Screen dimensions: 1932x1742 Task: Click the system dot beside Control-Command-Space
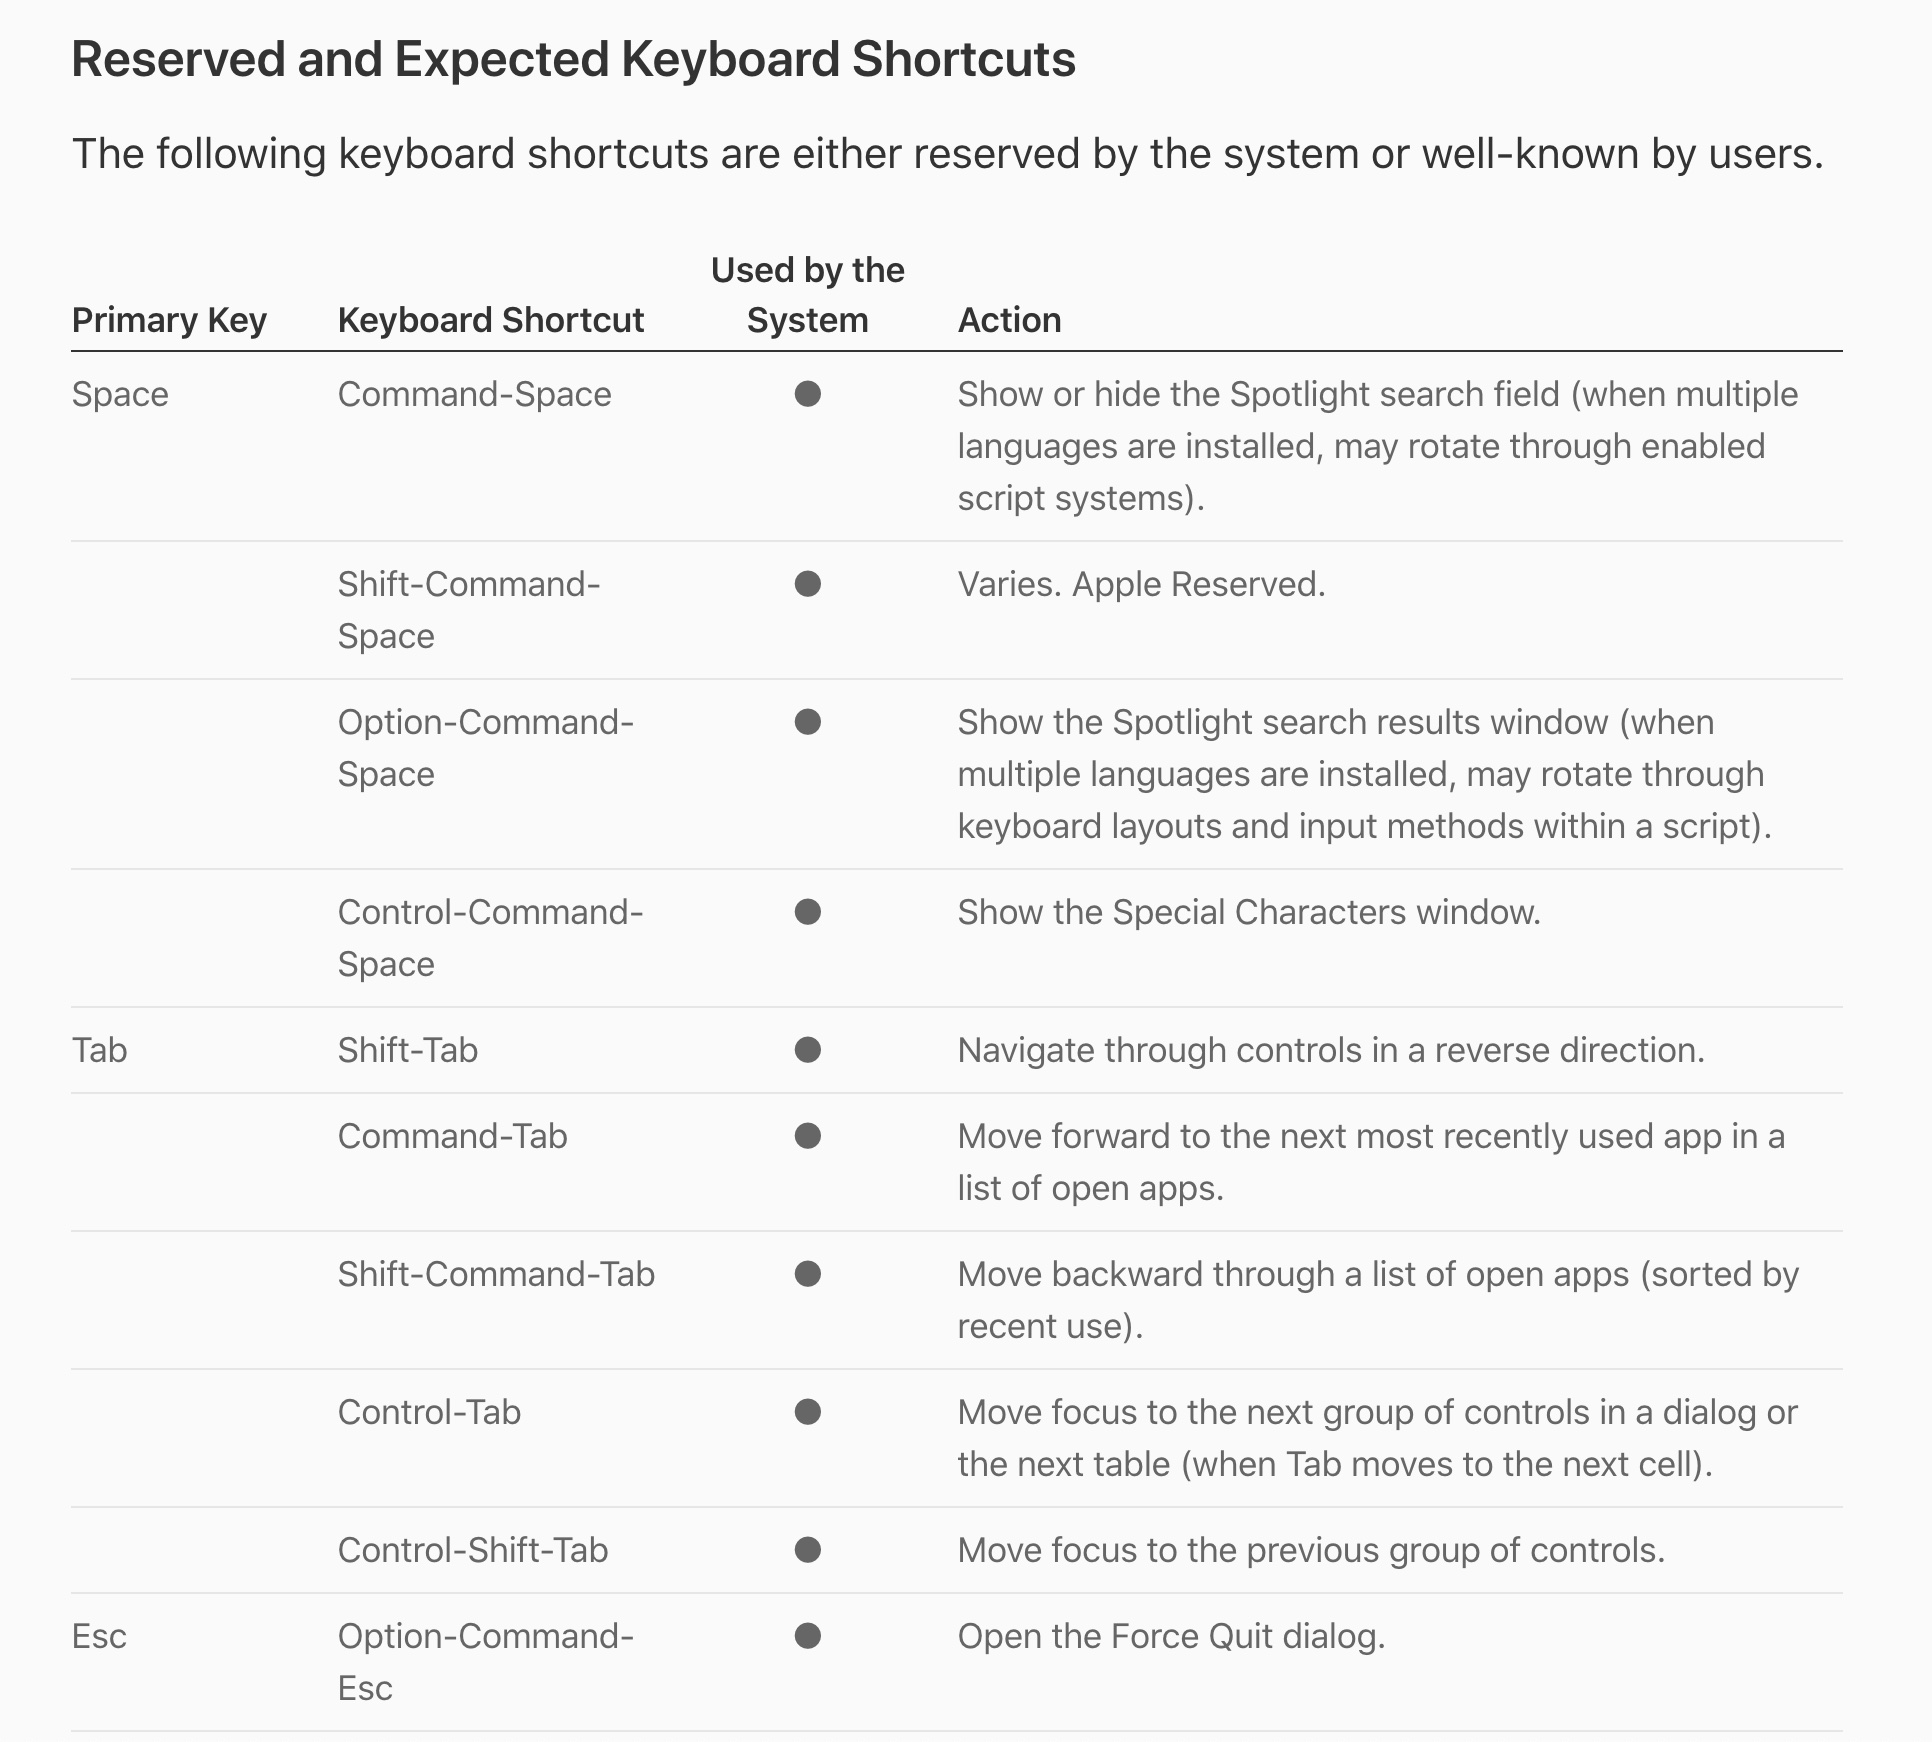coord(807,912)
